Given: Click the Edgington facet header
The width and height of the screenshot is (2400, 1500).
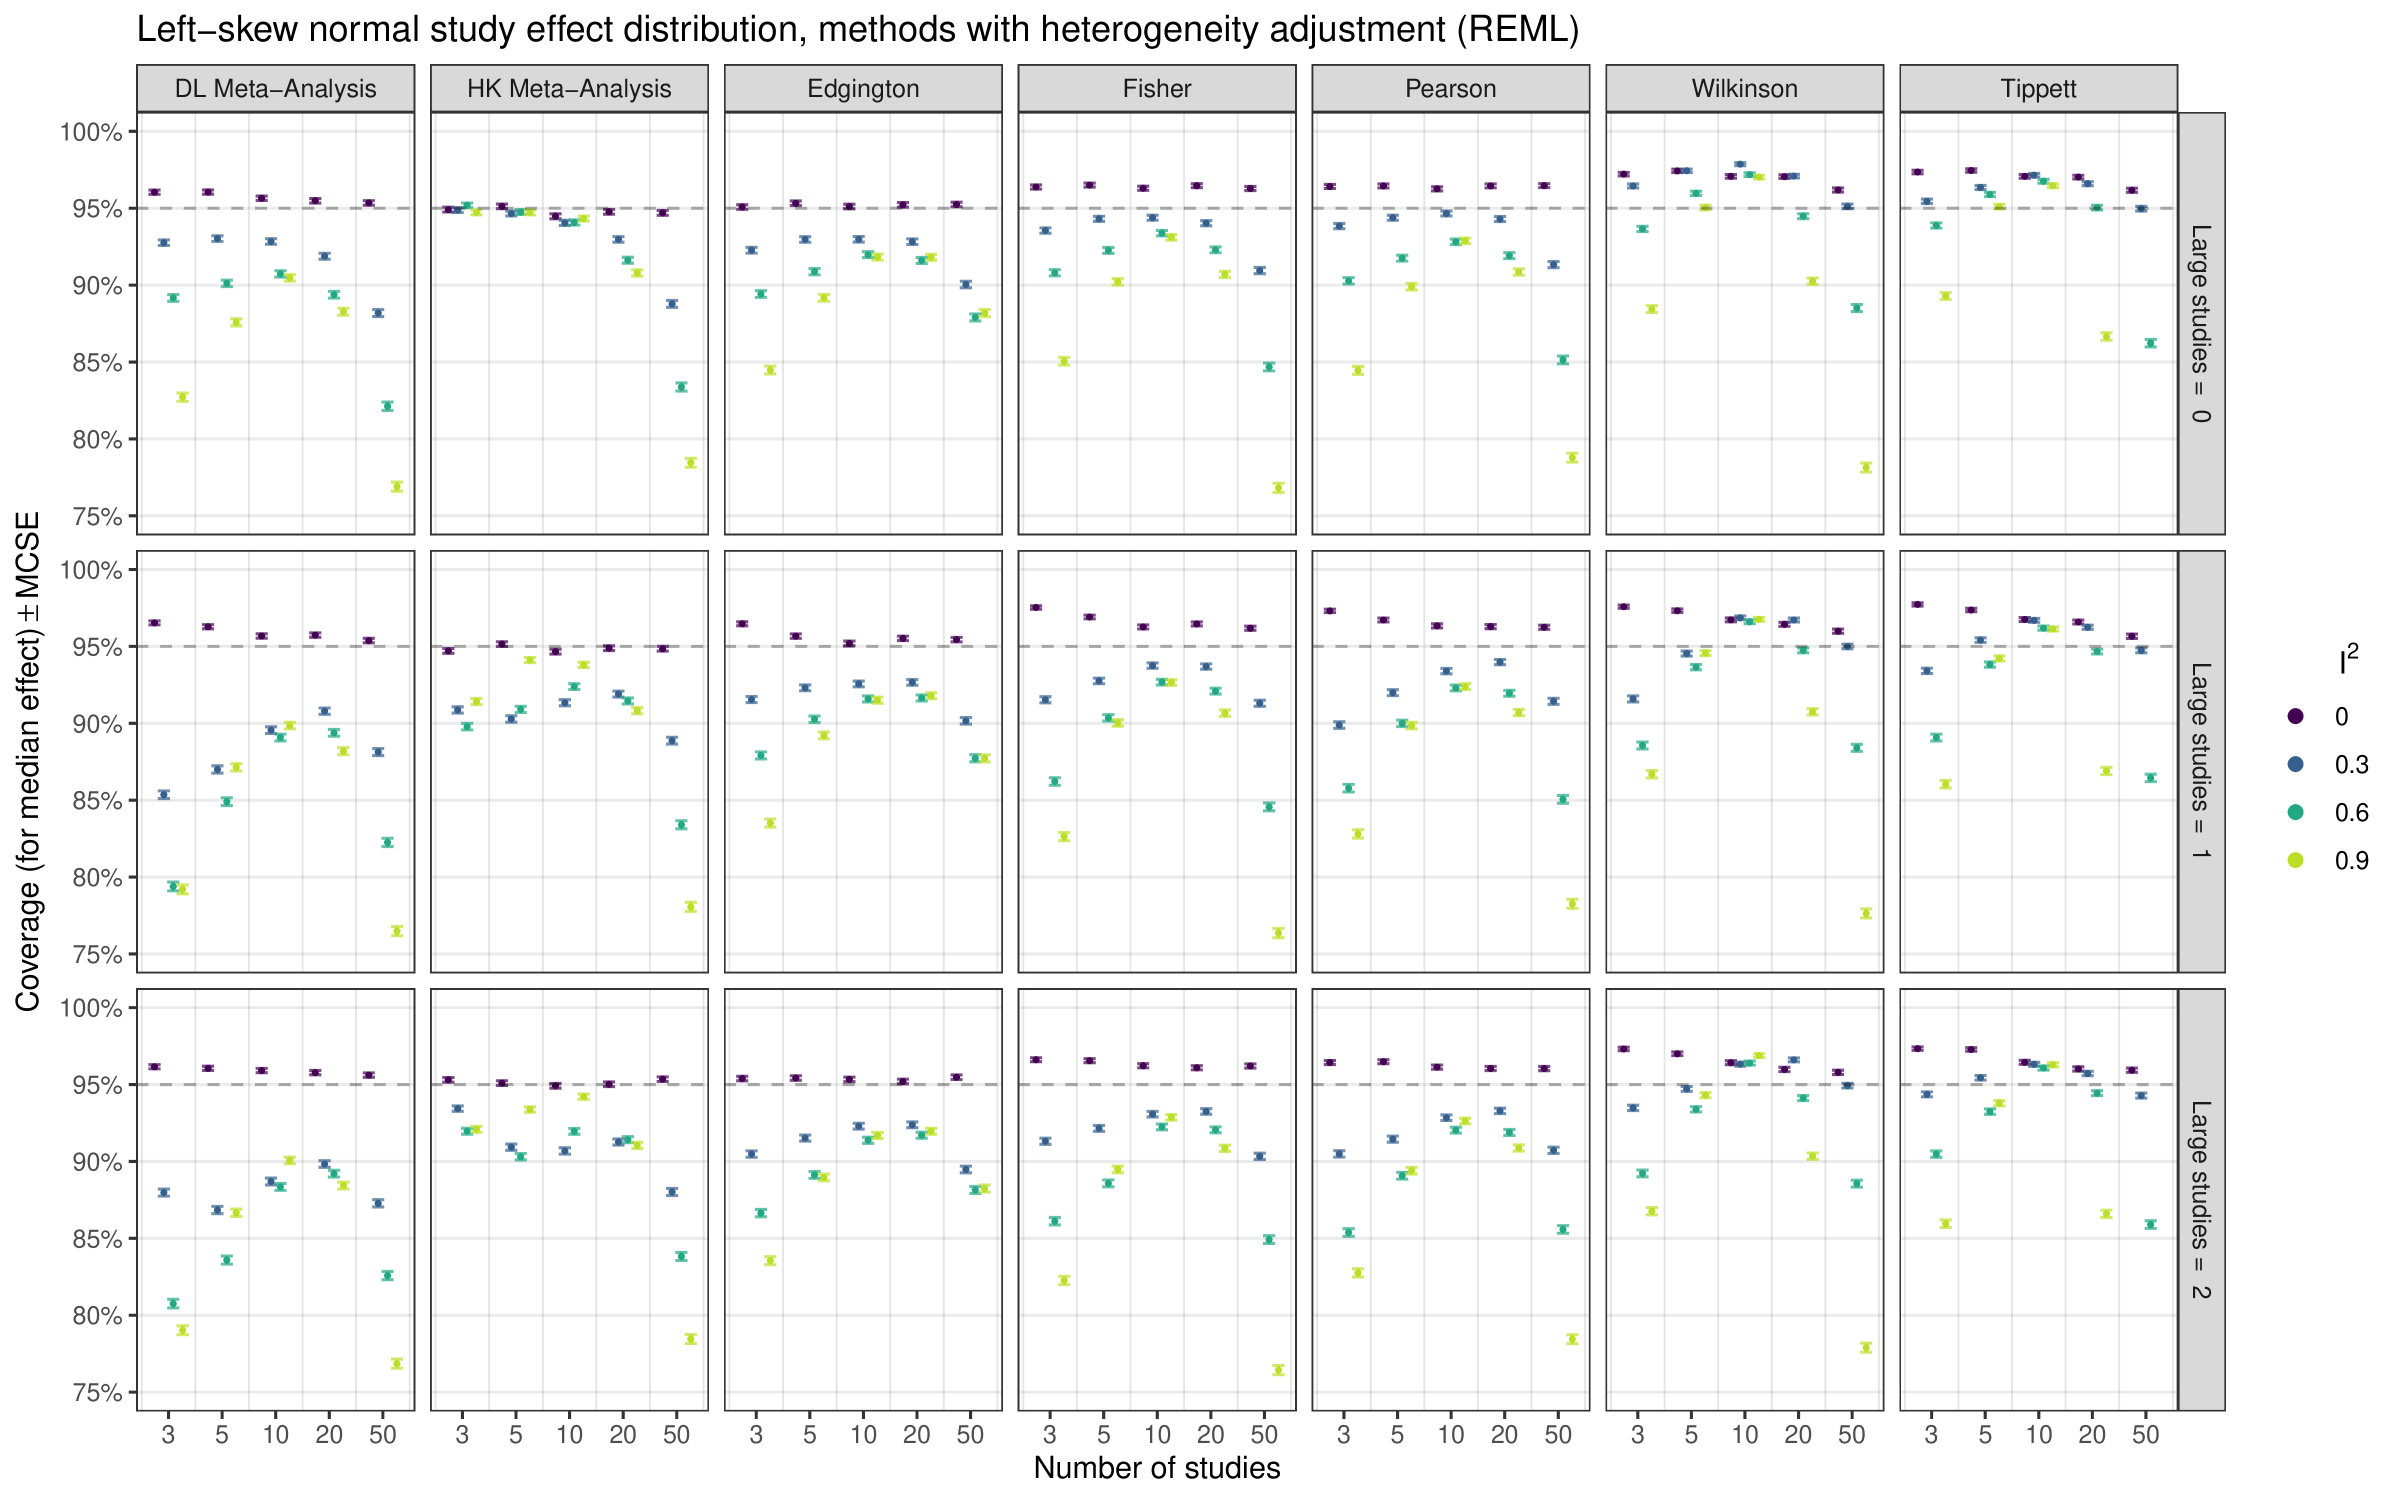Looking at the screenshot, I should tap(863, 89).
